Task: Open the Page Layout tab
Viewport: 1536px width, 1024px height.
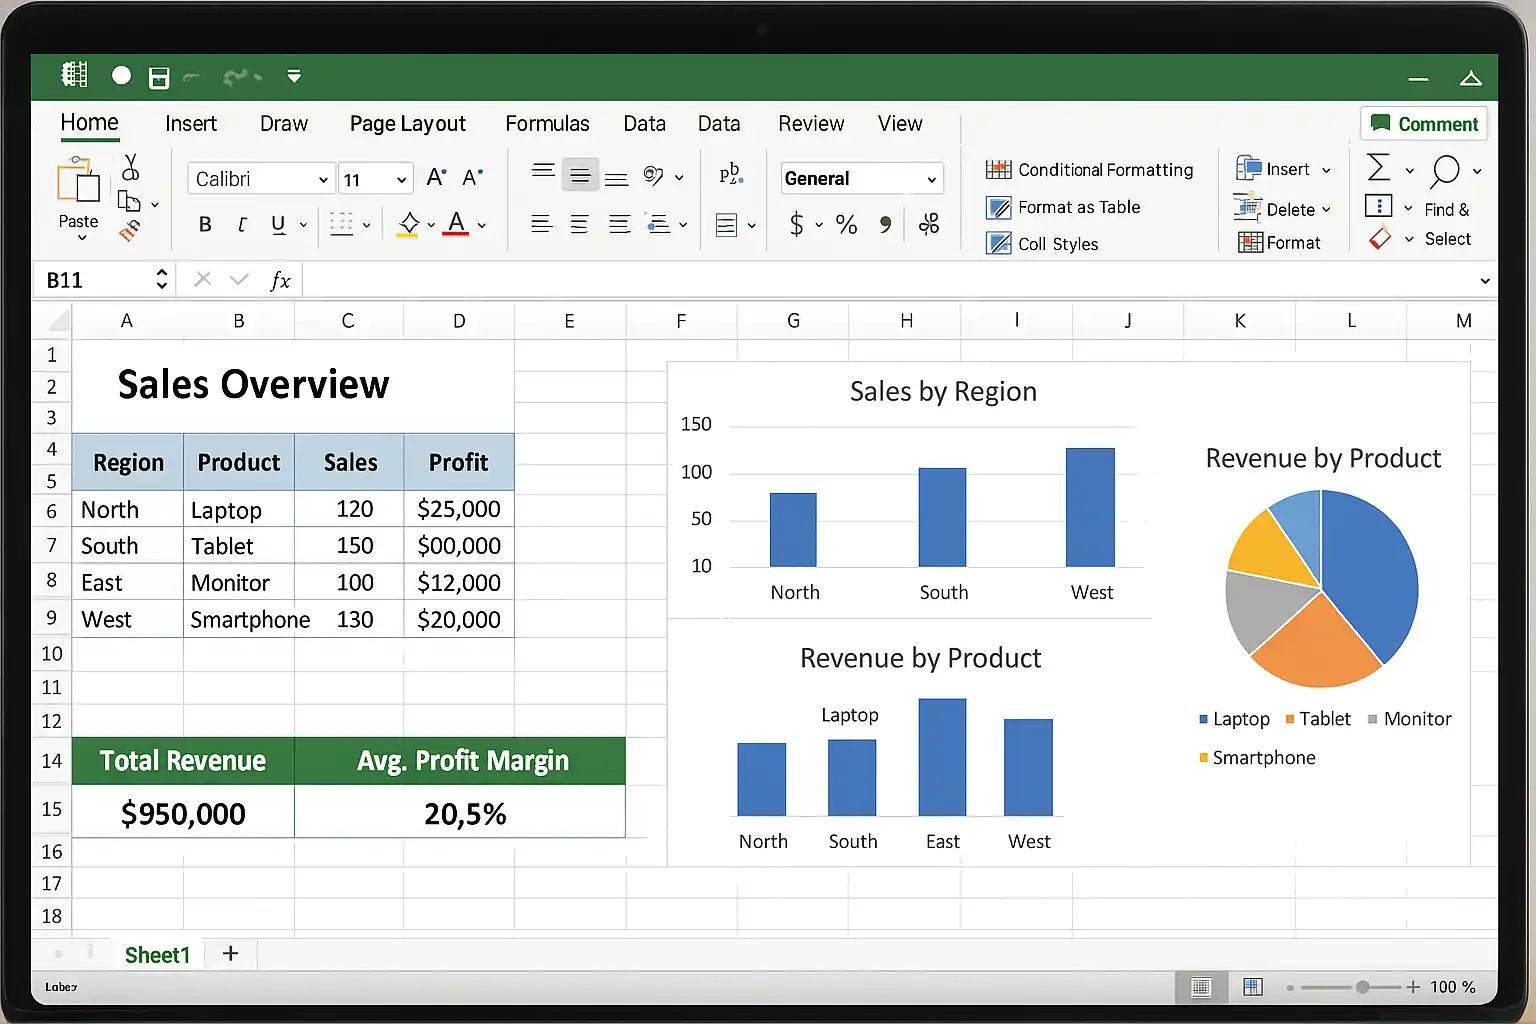Action: pyautogui.click(x=407, y=124)
